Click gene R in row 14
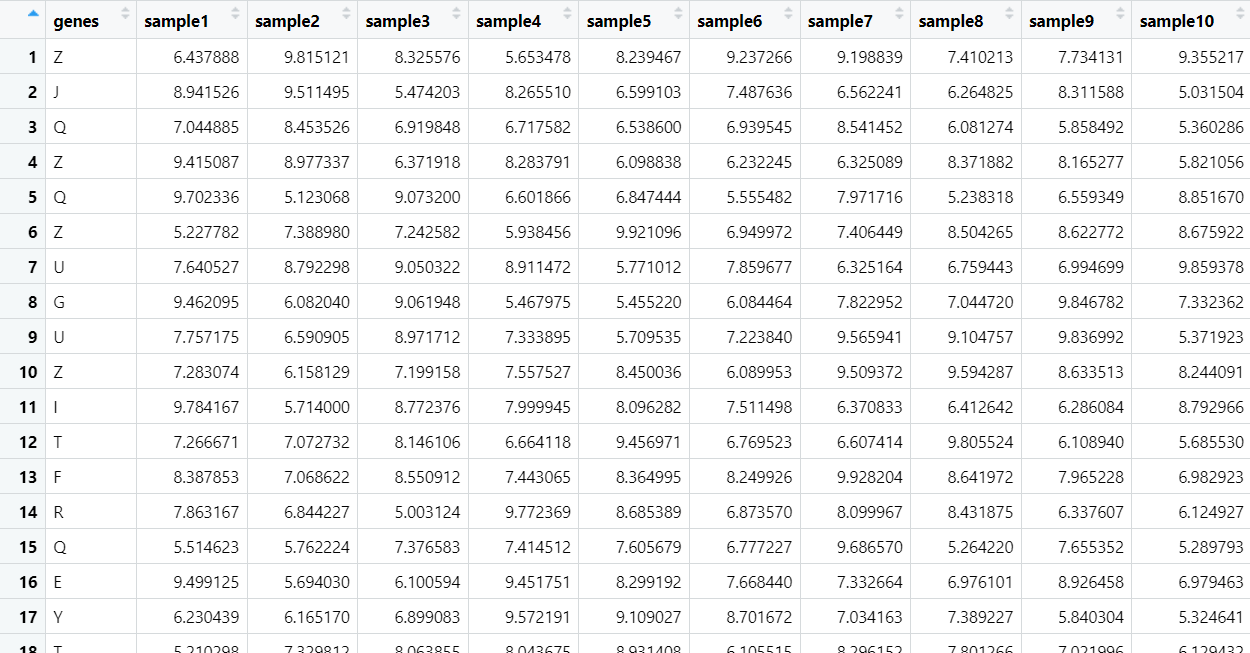This screenshot has height=653, width=1250. [x=58, y=512]
